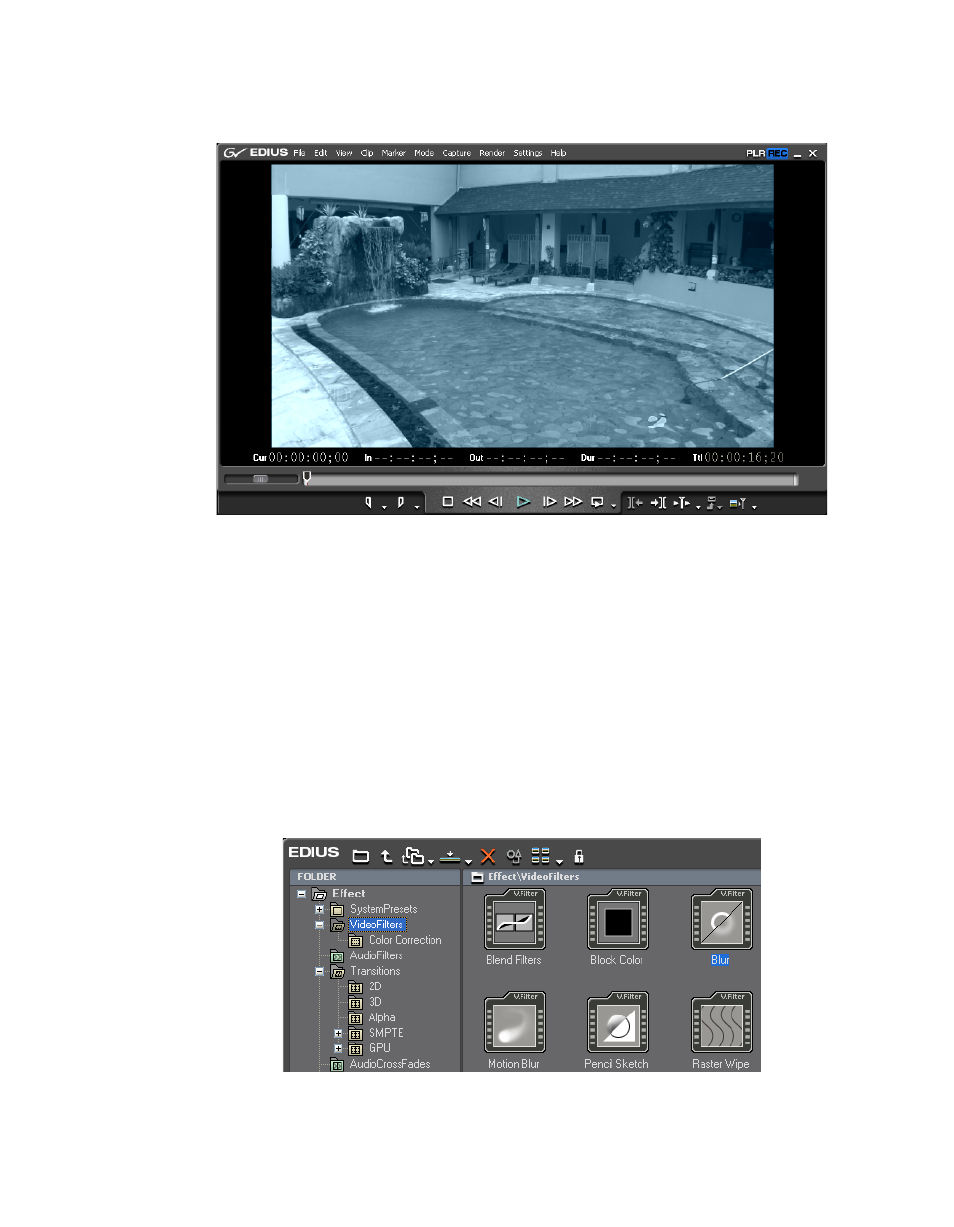This screenshot has height=1227, width=954.
Task: Open the view mode dropdown arrow
Action: [x=559, y=861]
